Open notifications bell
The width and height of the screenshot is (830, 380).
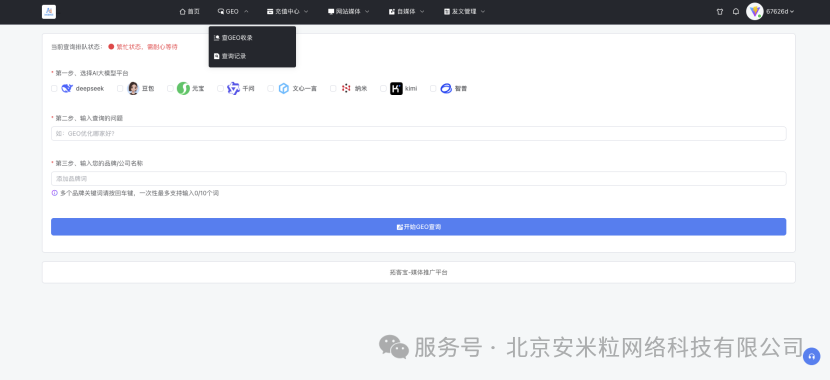(x=736, y=12)
